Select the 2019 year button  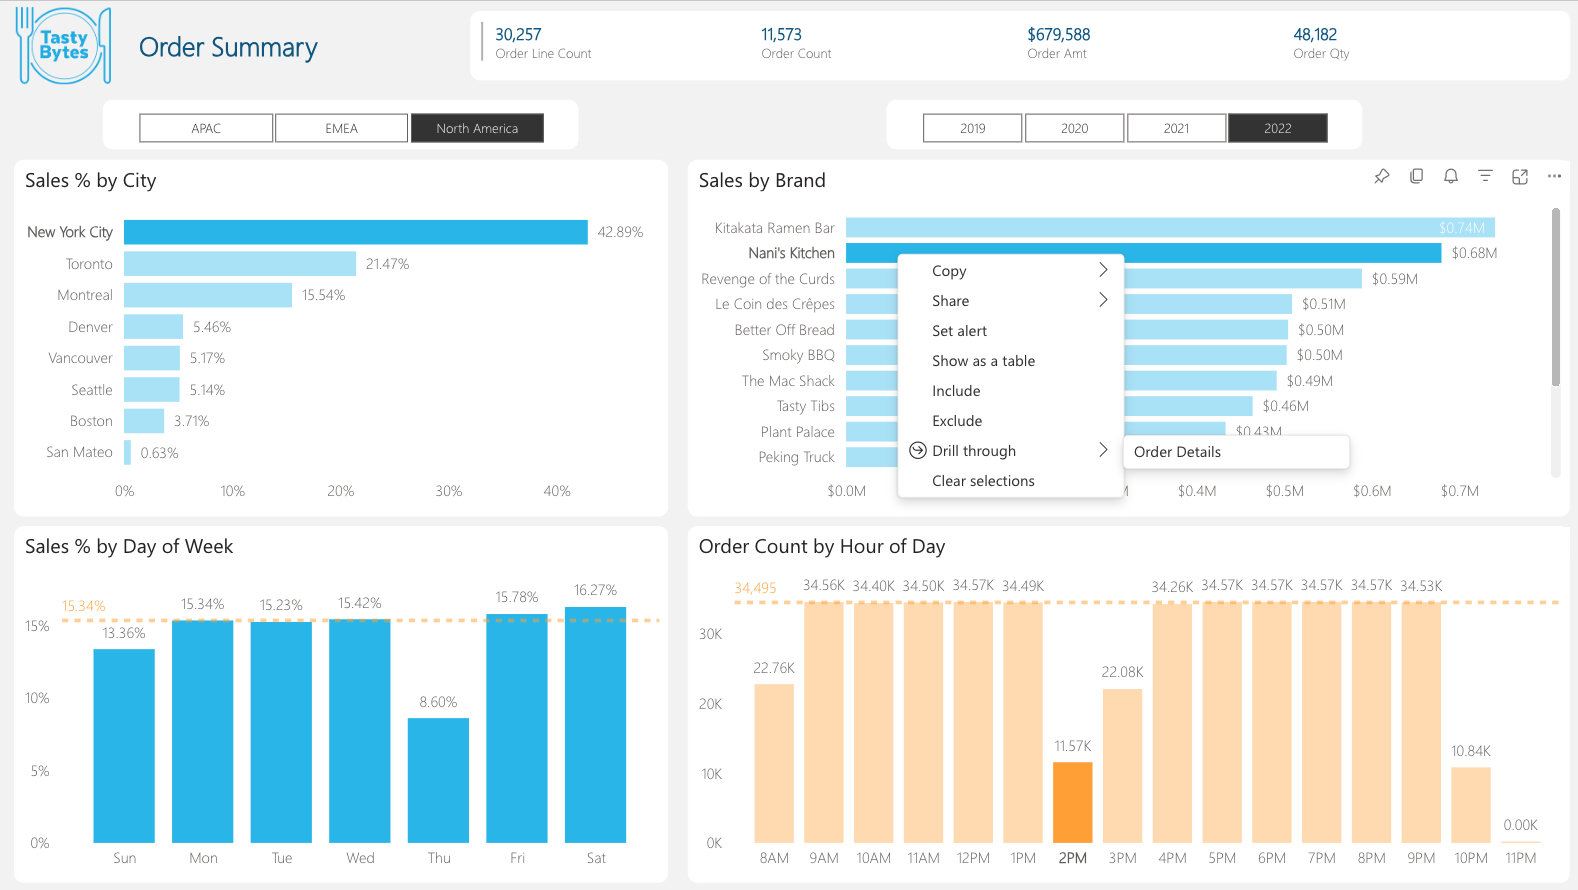(972, 128)
